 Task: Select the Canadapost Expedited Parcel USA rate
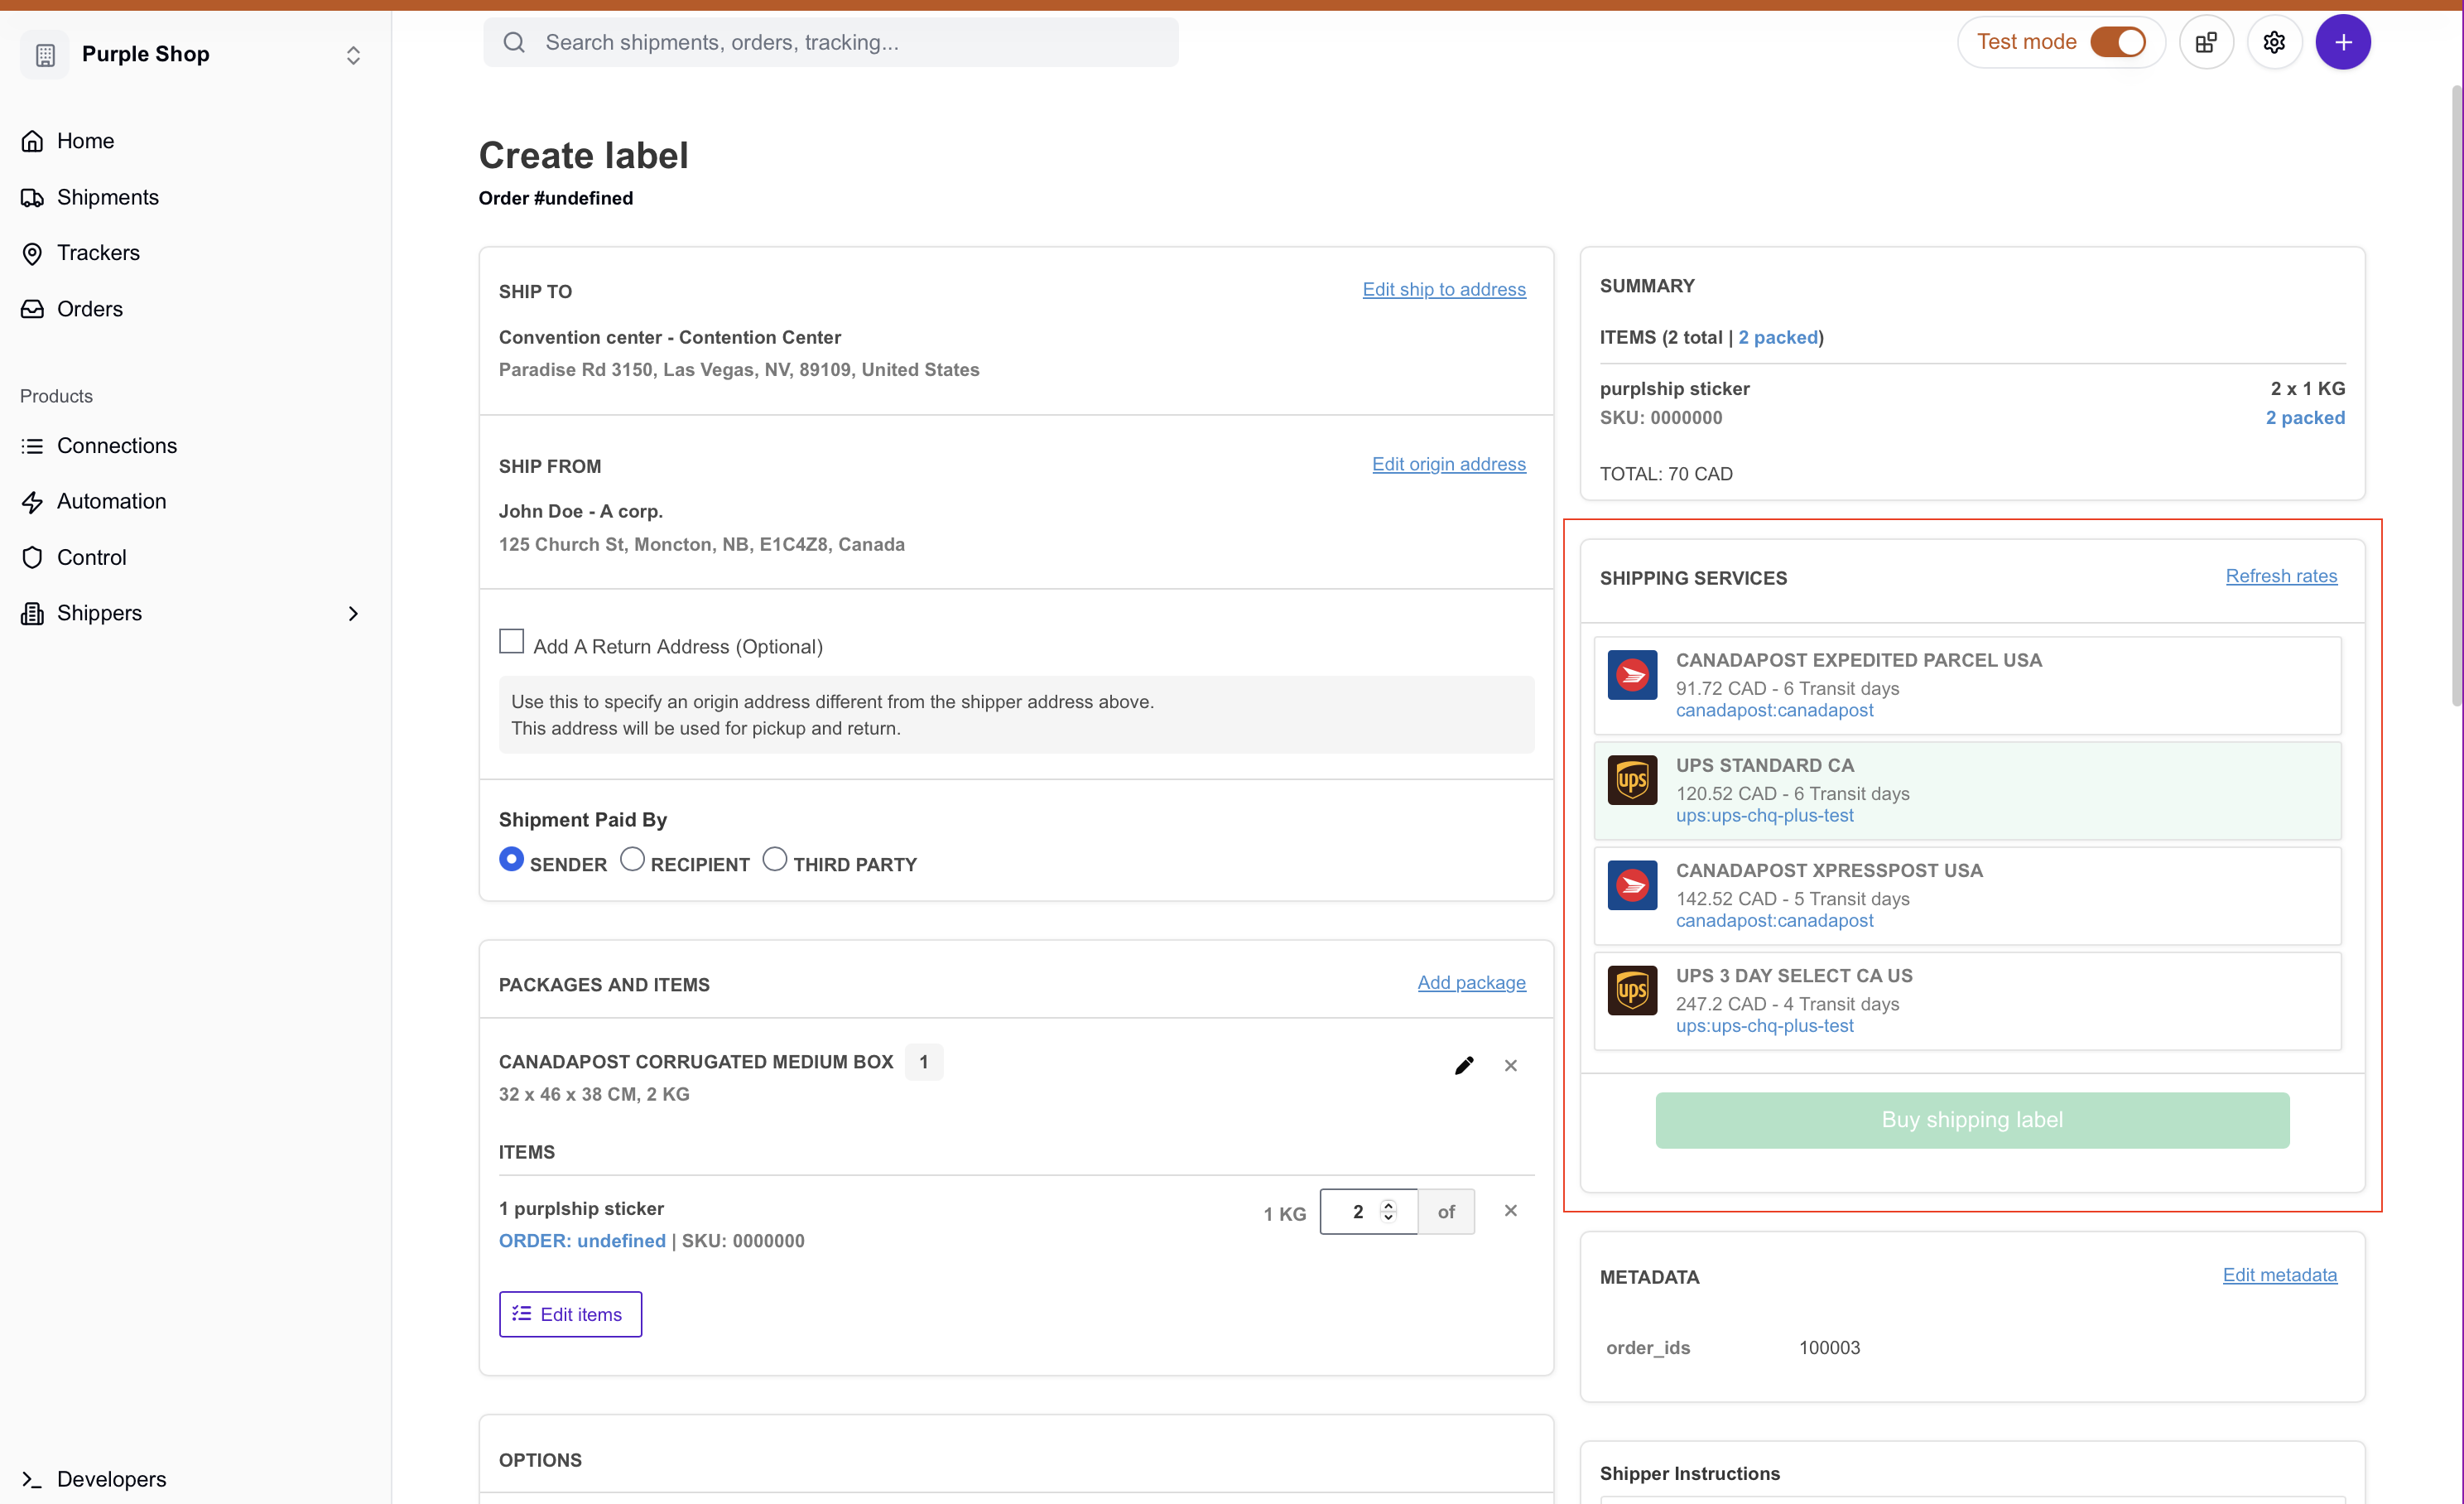(x=1966, y=685)
